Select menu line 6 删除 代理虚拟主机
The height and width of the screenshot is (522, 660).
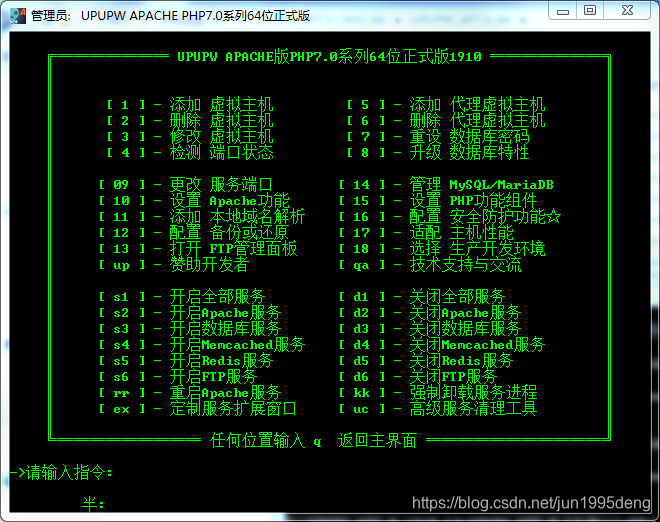446,120
